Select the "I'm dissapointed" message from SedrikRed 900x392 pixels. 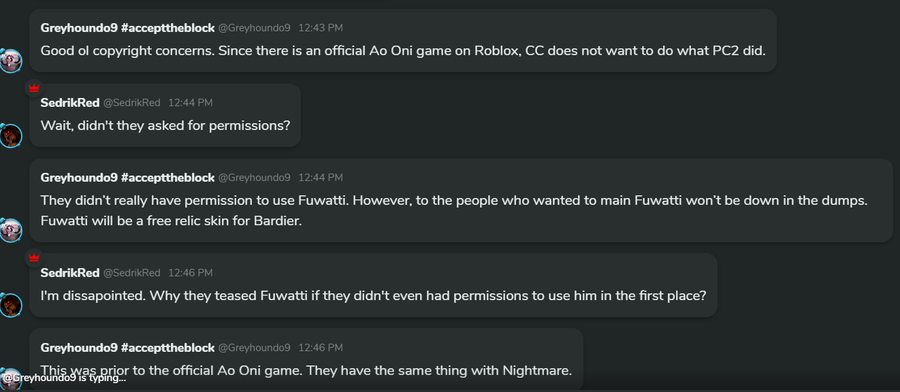[373, 285]
